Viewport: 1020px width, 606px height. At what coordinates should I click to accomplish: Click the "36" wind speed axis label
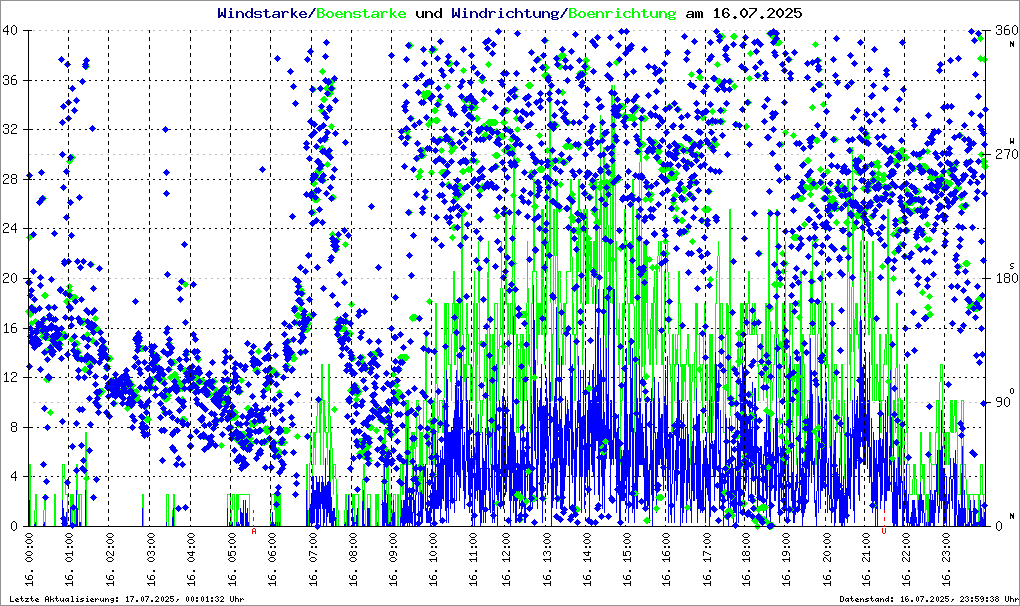pyautogui.click(x=10, y=80)
